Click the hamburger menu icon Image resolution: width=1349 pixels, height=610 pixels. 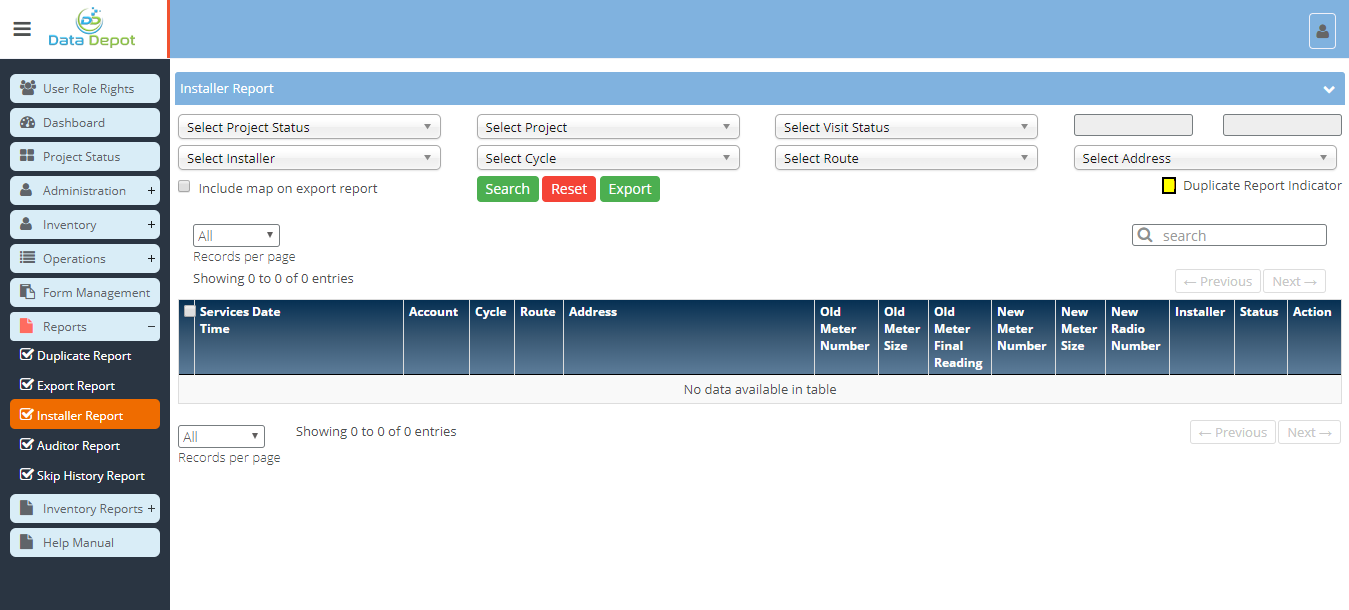(x=22, y=29)
